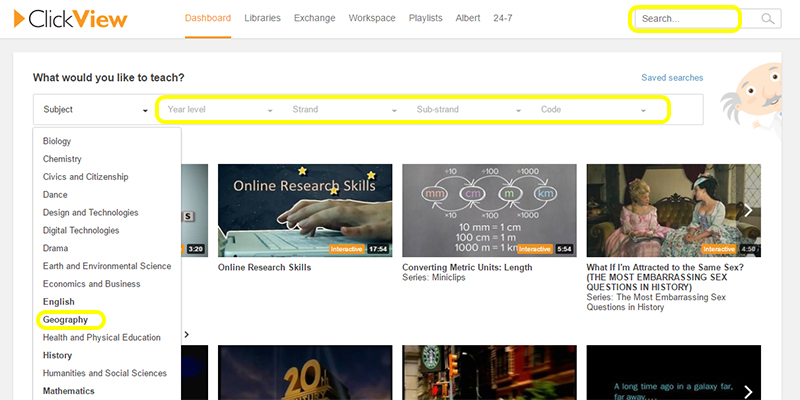
Task: Click the ClickView logo
Action: pyautogui.click(x=82, y=18)
